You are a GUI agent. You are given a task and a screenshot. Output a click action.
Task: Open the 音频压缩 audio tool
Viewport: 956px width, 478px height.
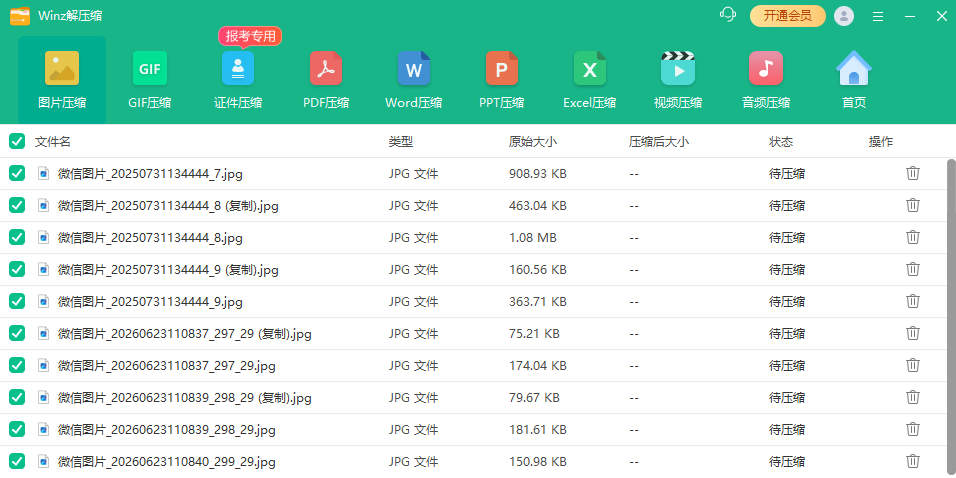pos(766,80)
